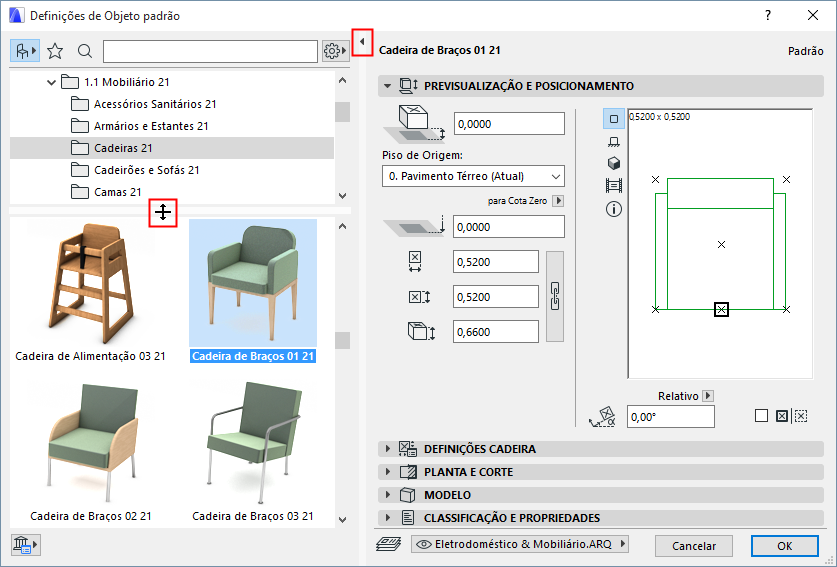Open the library manager icon
The image size is (837, 567).
tap(25, 545)
